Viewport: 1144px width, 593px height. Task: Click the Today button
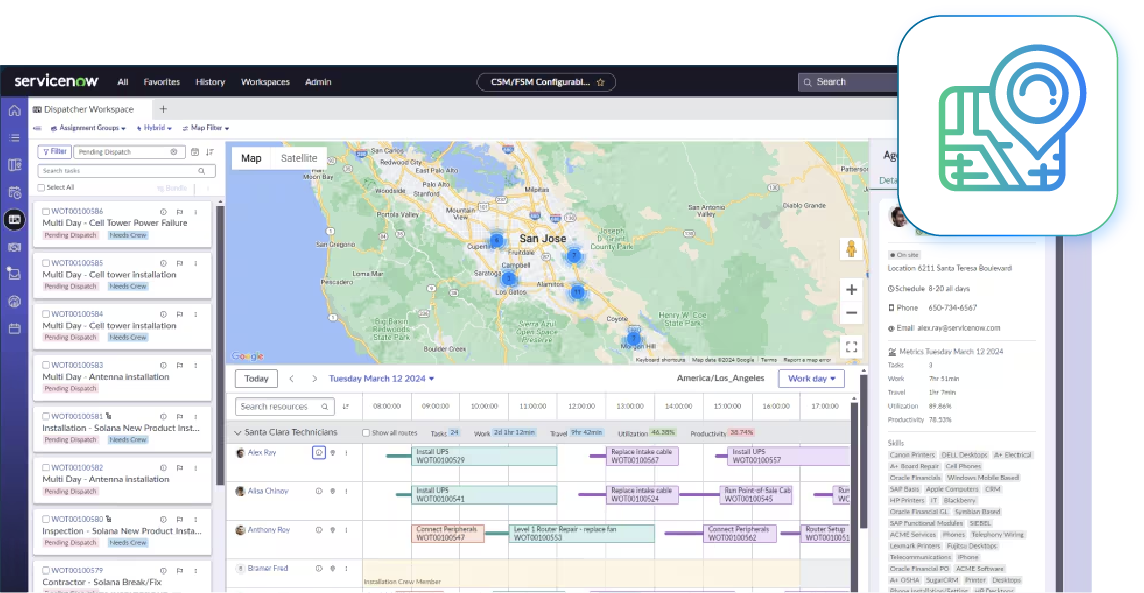[256, 379]
